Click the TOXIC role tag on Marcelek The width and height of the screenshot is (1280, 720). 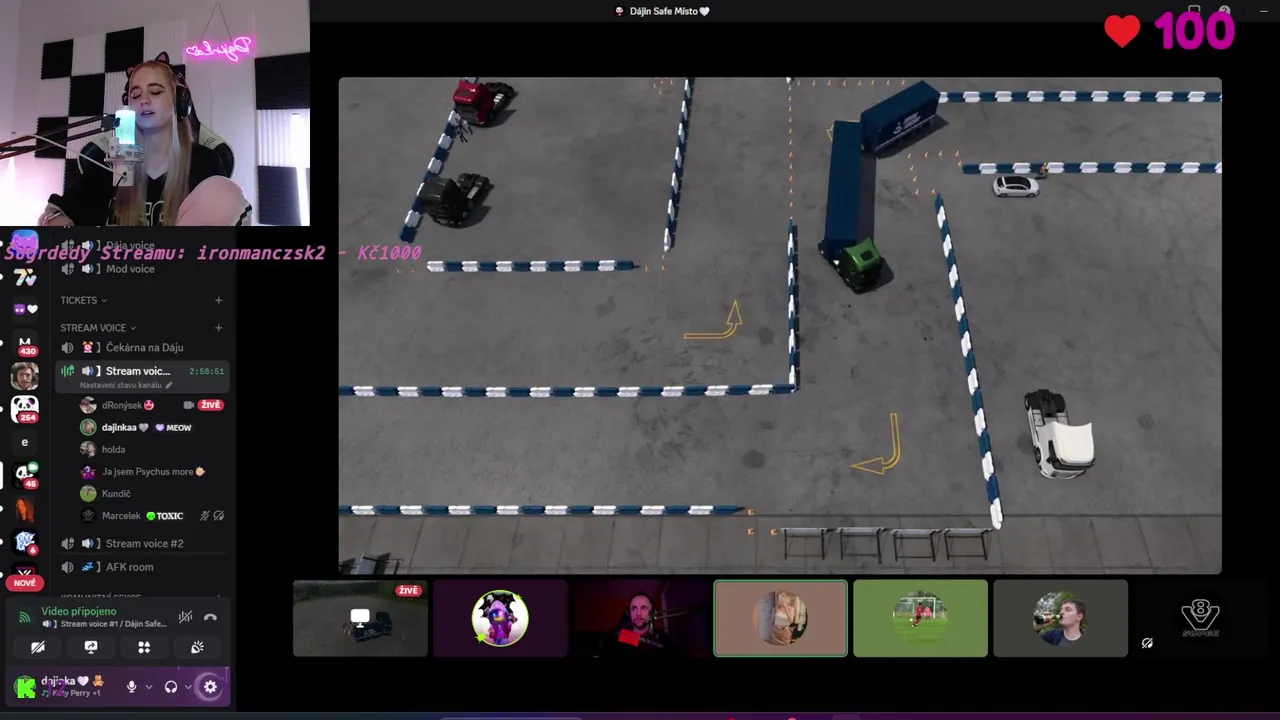click(x=165, y=516)
